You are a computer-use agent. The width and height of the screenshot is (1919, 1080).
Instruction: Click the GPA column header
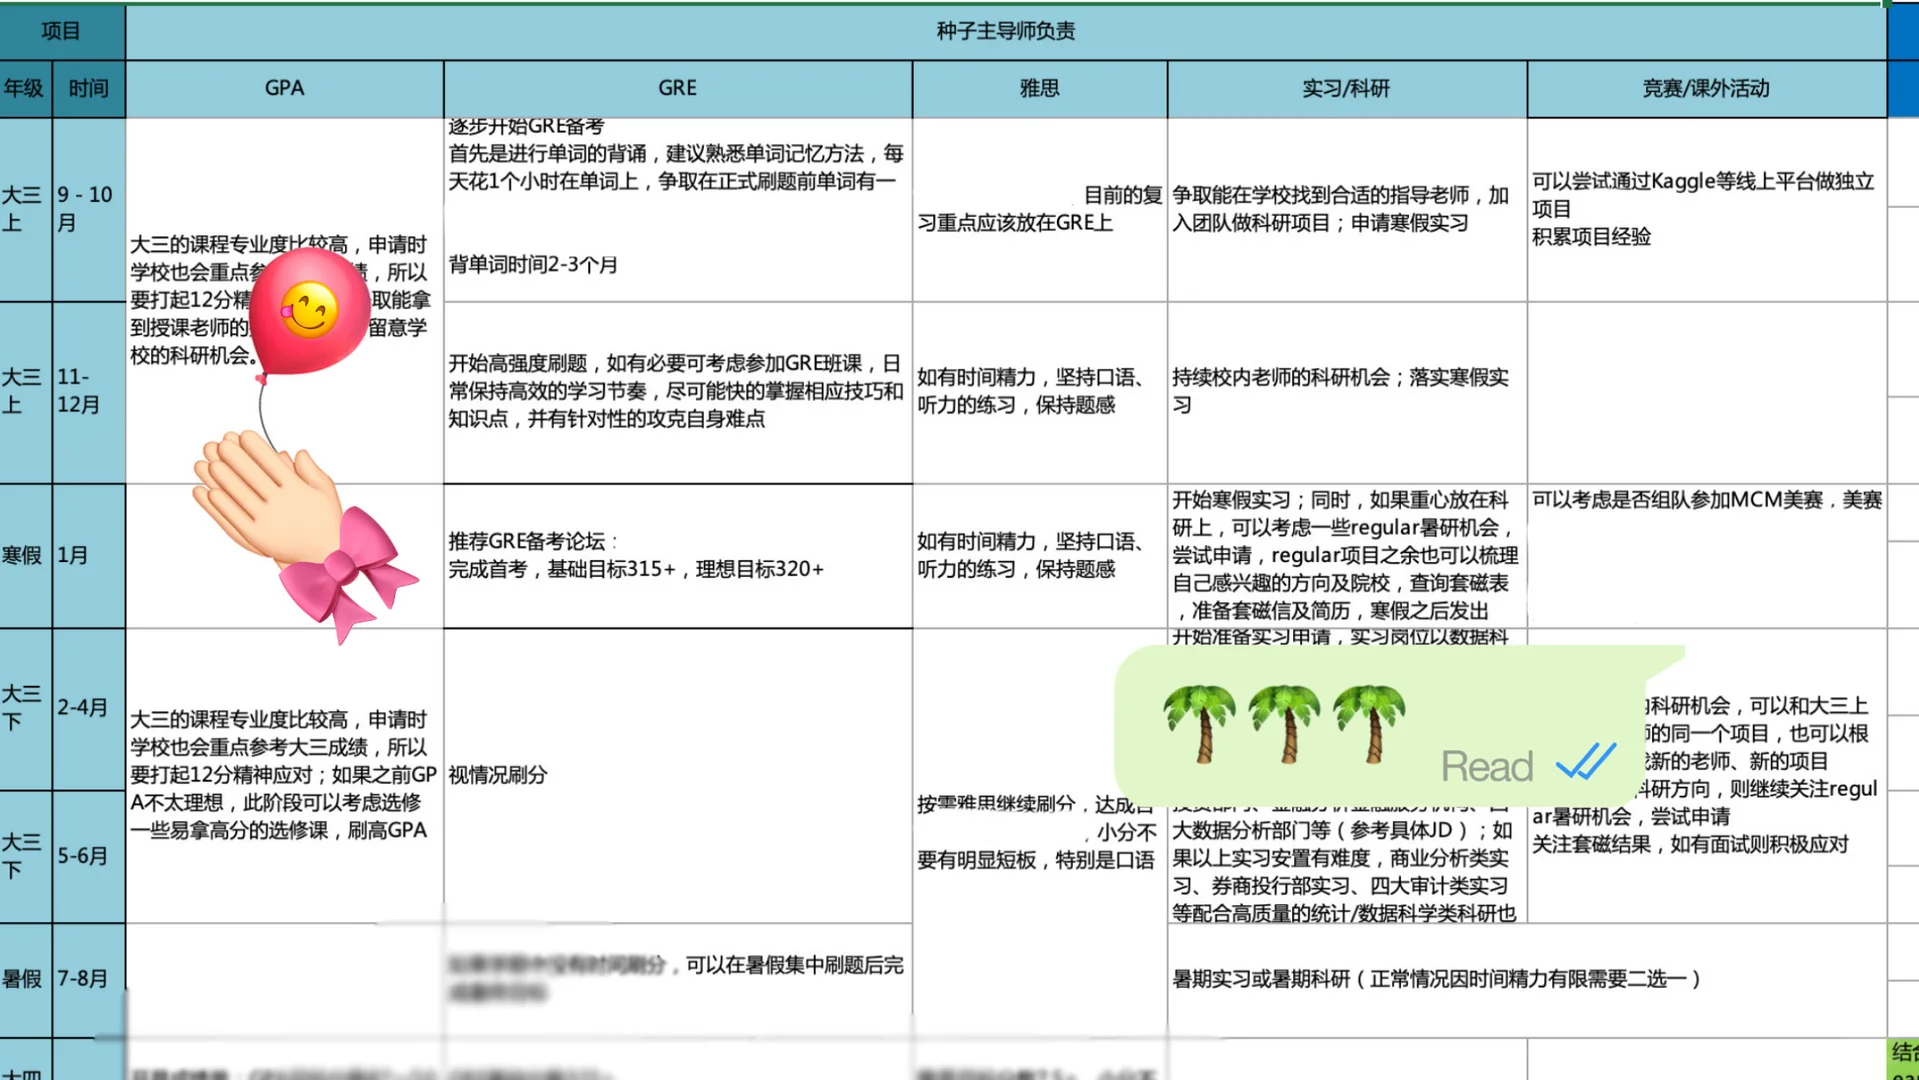coord(284,88)
